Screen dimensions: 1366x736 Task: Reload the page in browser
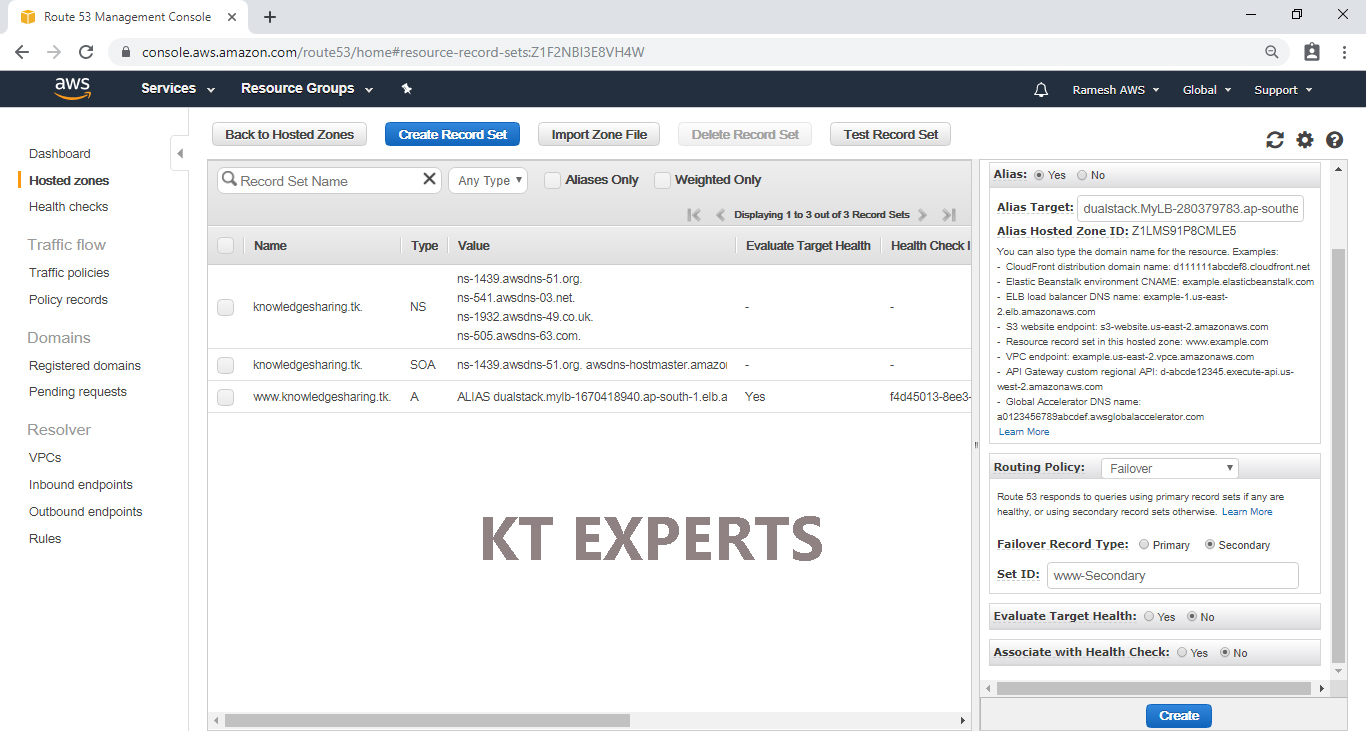[x=86, y=52]
